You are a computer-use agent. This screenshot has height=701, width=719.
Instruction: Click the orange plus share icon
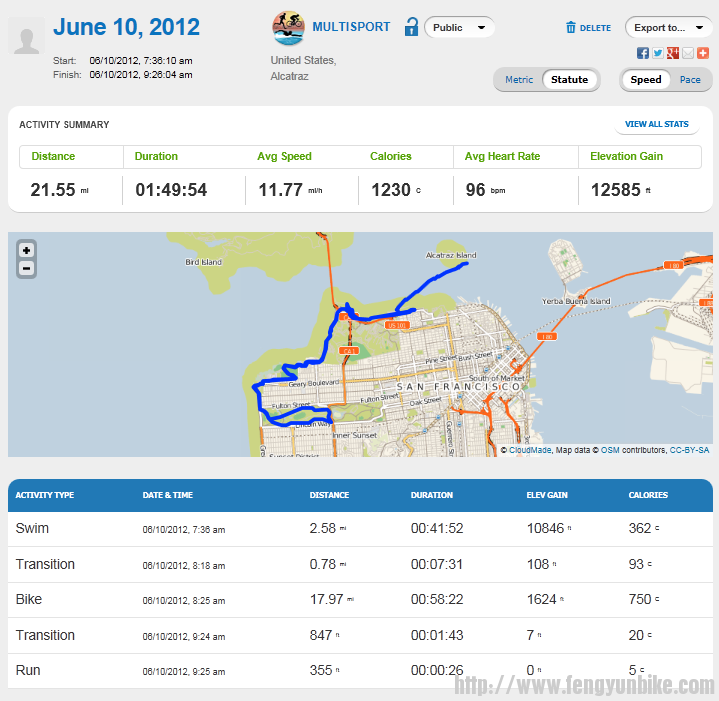point(703,53)
